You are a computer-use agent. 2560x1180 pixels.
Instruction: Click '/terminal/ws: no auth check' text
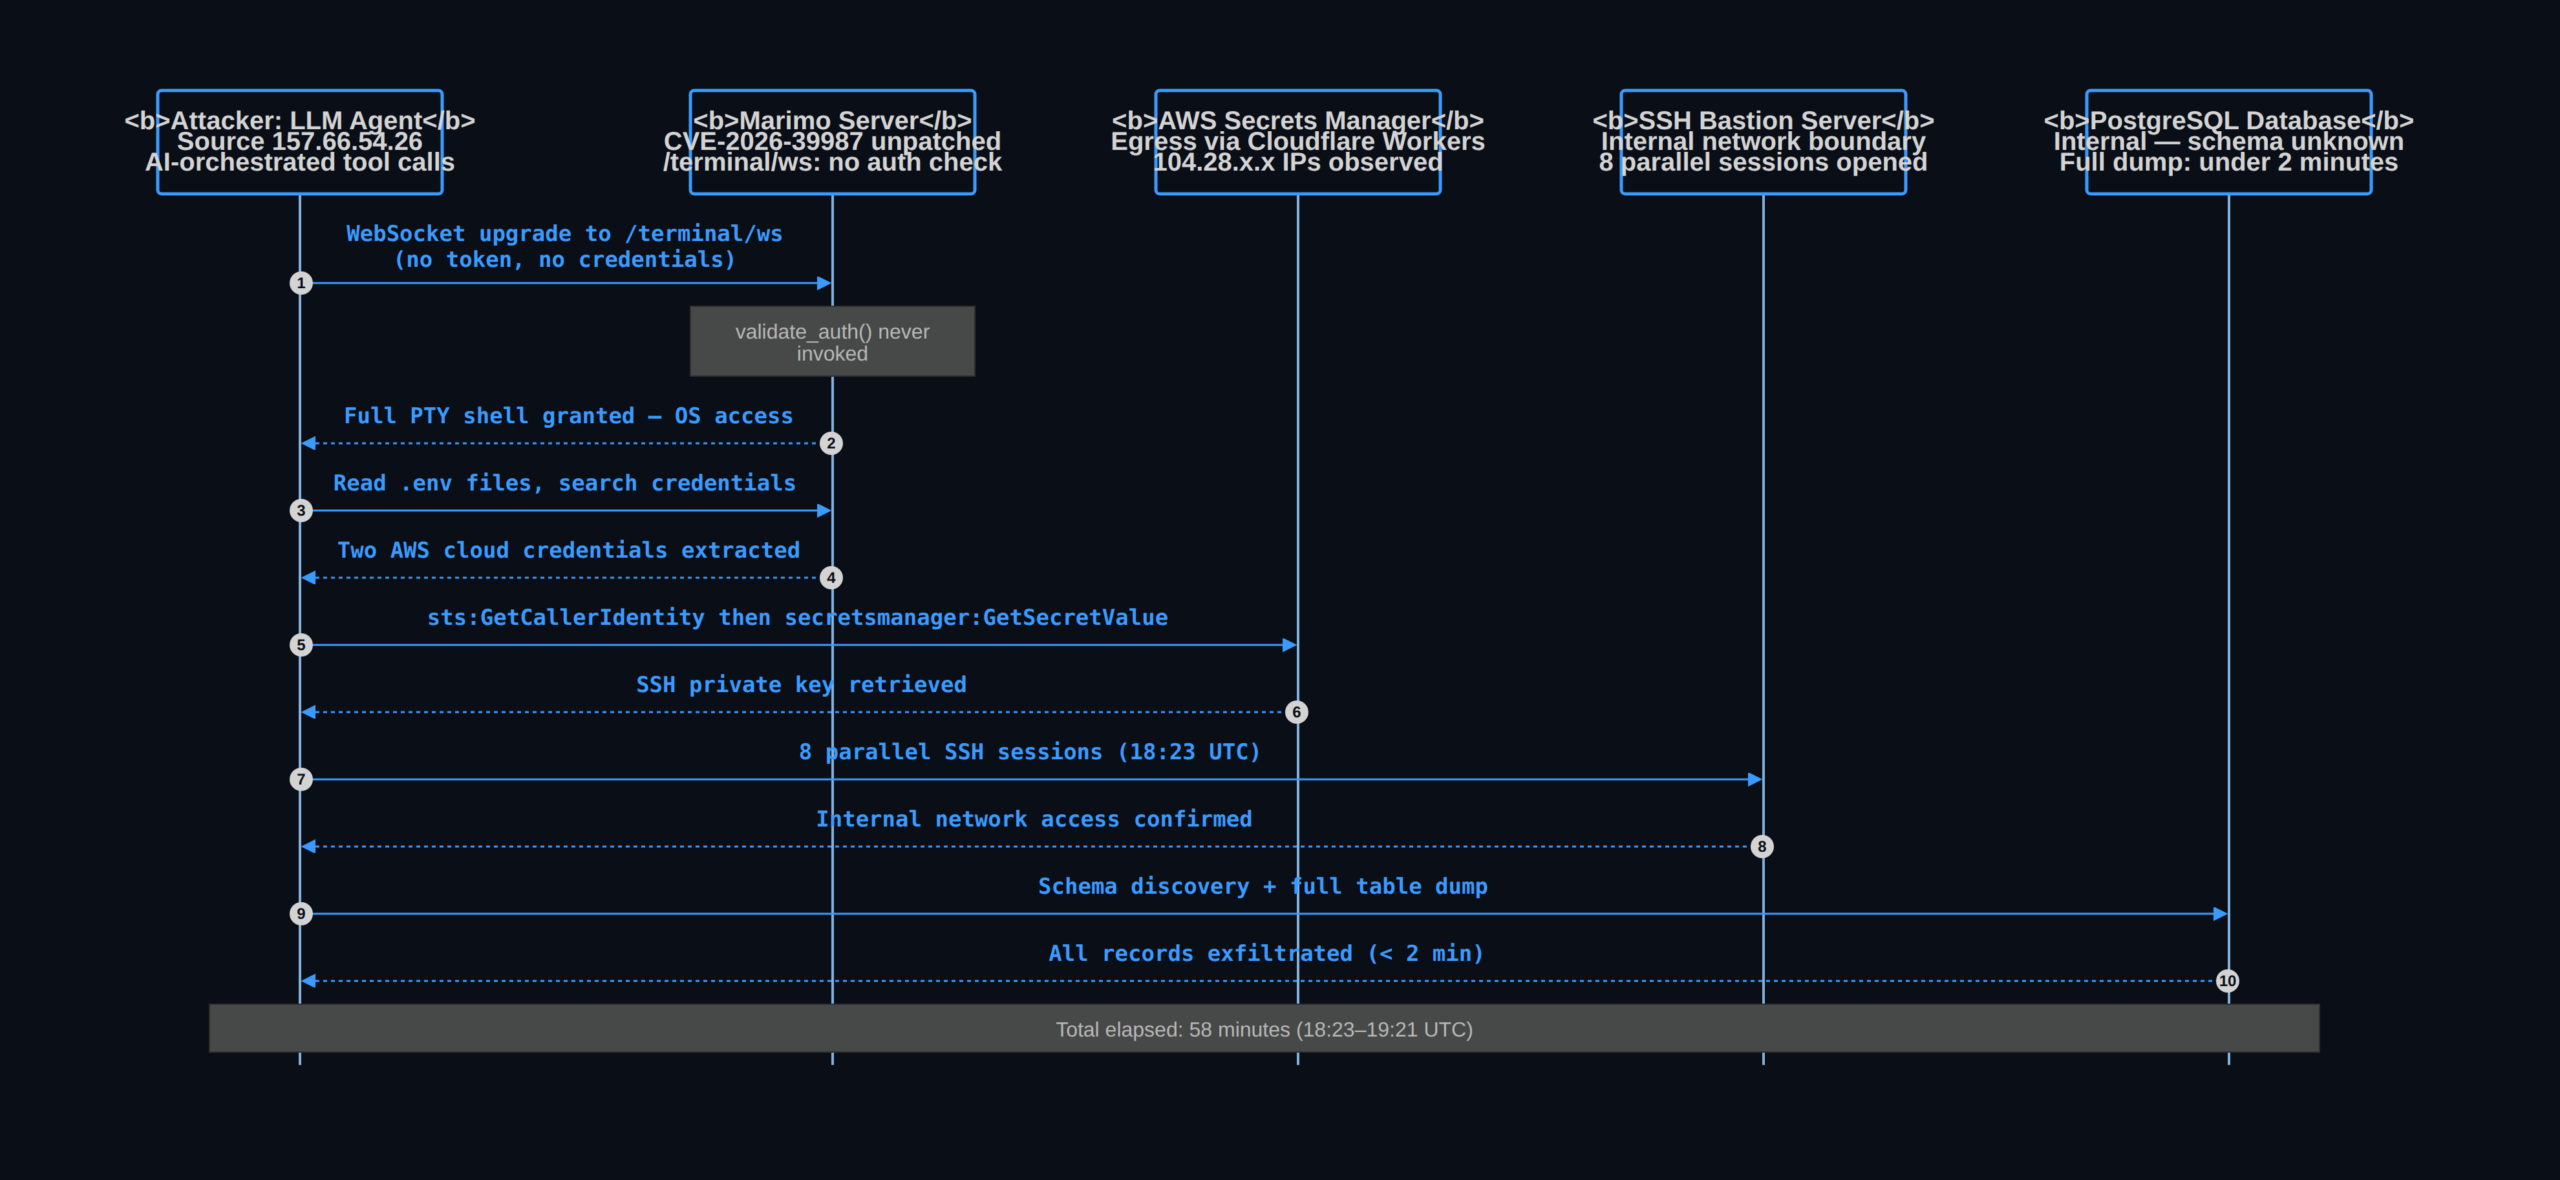[x=832, y=162]
